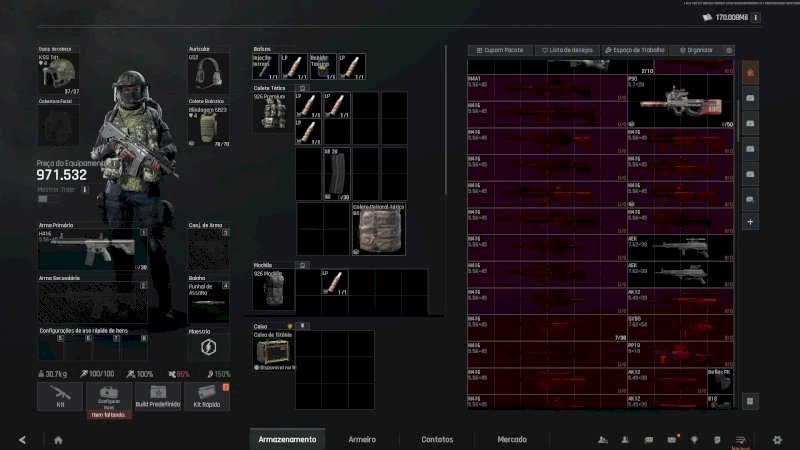Open the squad icon in bottom bar
The height and width of the screenshot is (450, 800).
(603, 440)
